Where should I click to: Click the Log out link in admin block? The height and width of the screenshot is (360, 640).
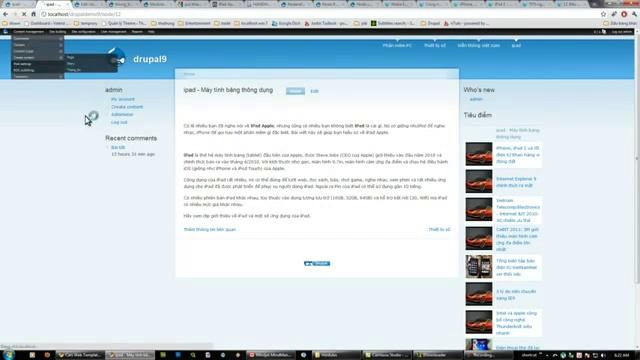[119, 122]
